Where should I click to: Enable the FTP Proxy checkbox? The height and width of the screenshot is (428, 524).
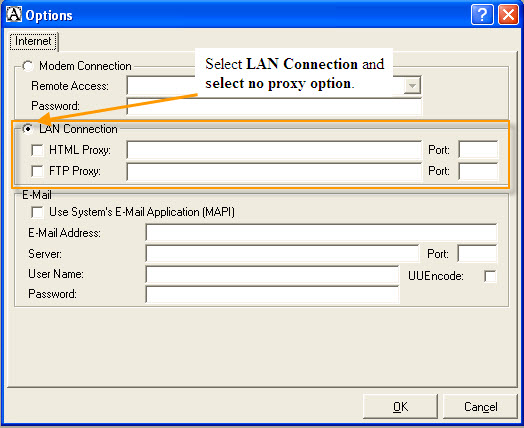point(37,171)
